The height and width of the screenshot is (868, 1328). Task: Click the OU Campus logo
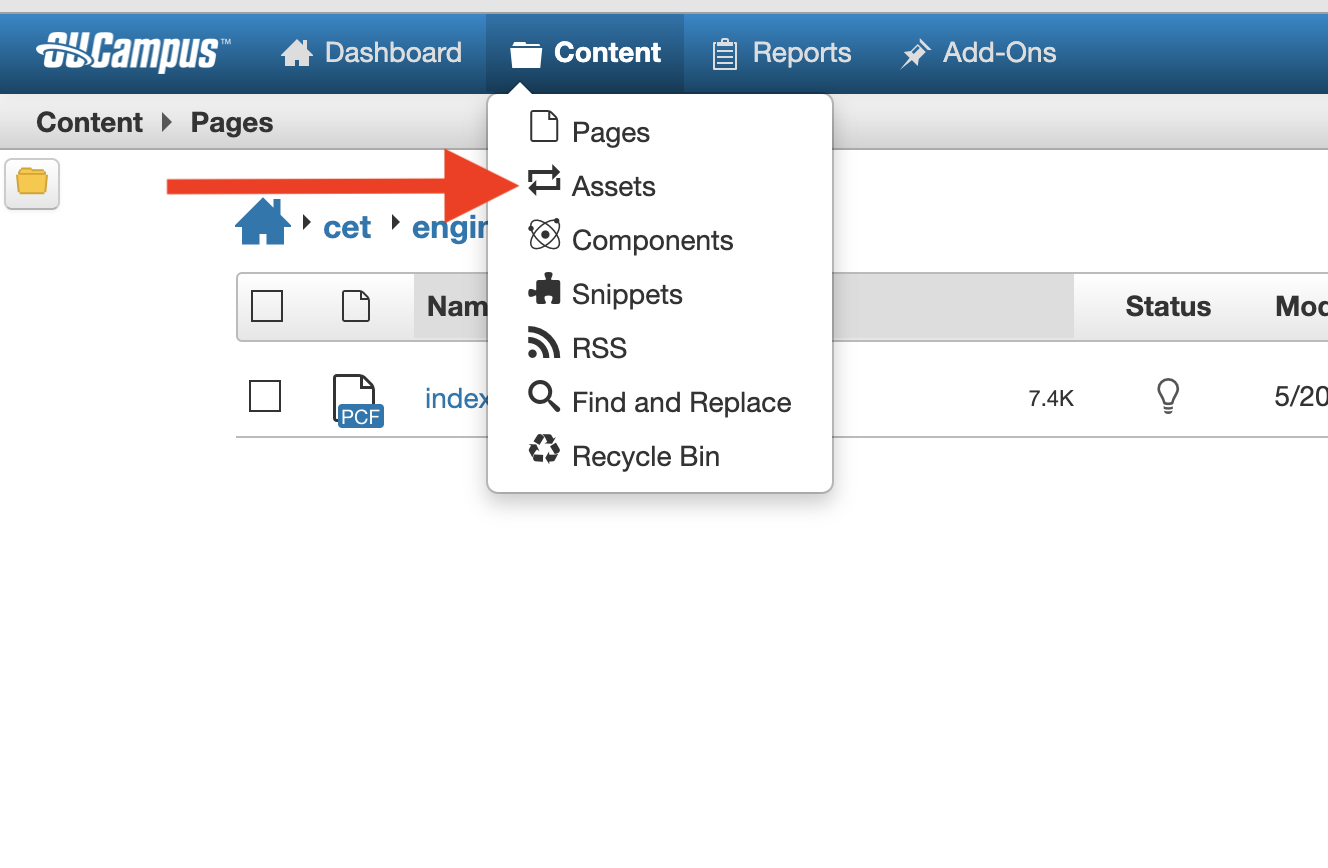tap(133, 52)
